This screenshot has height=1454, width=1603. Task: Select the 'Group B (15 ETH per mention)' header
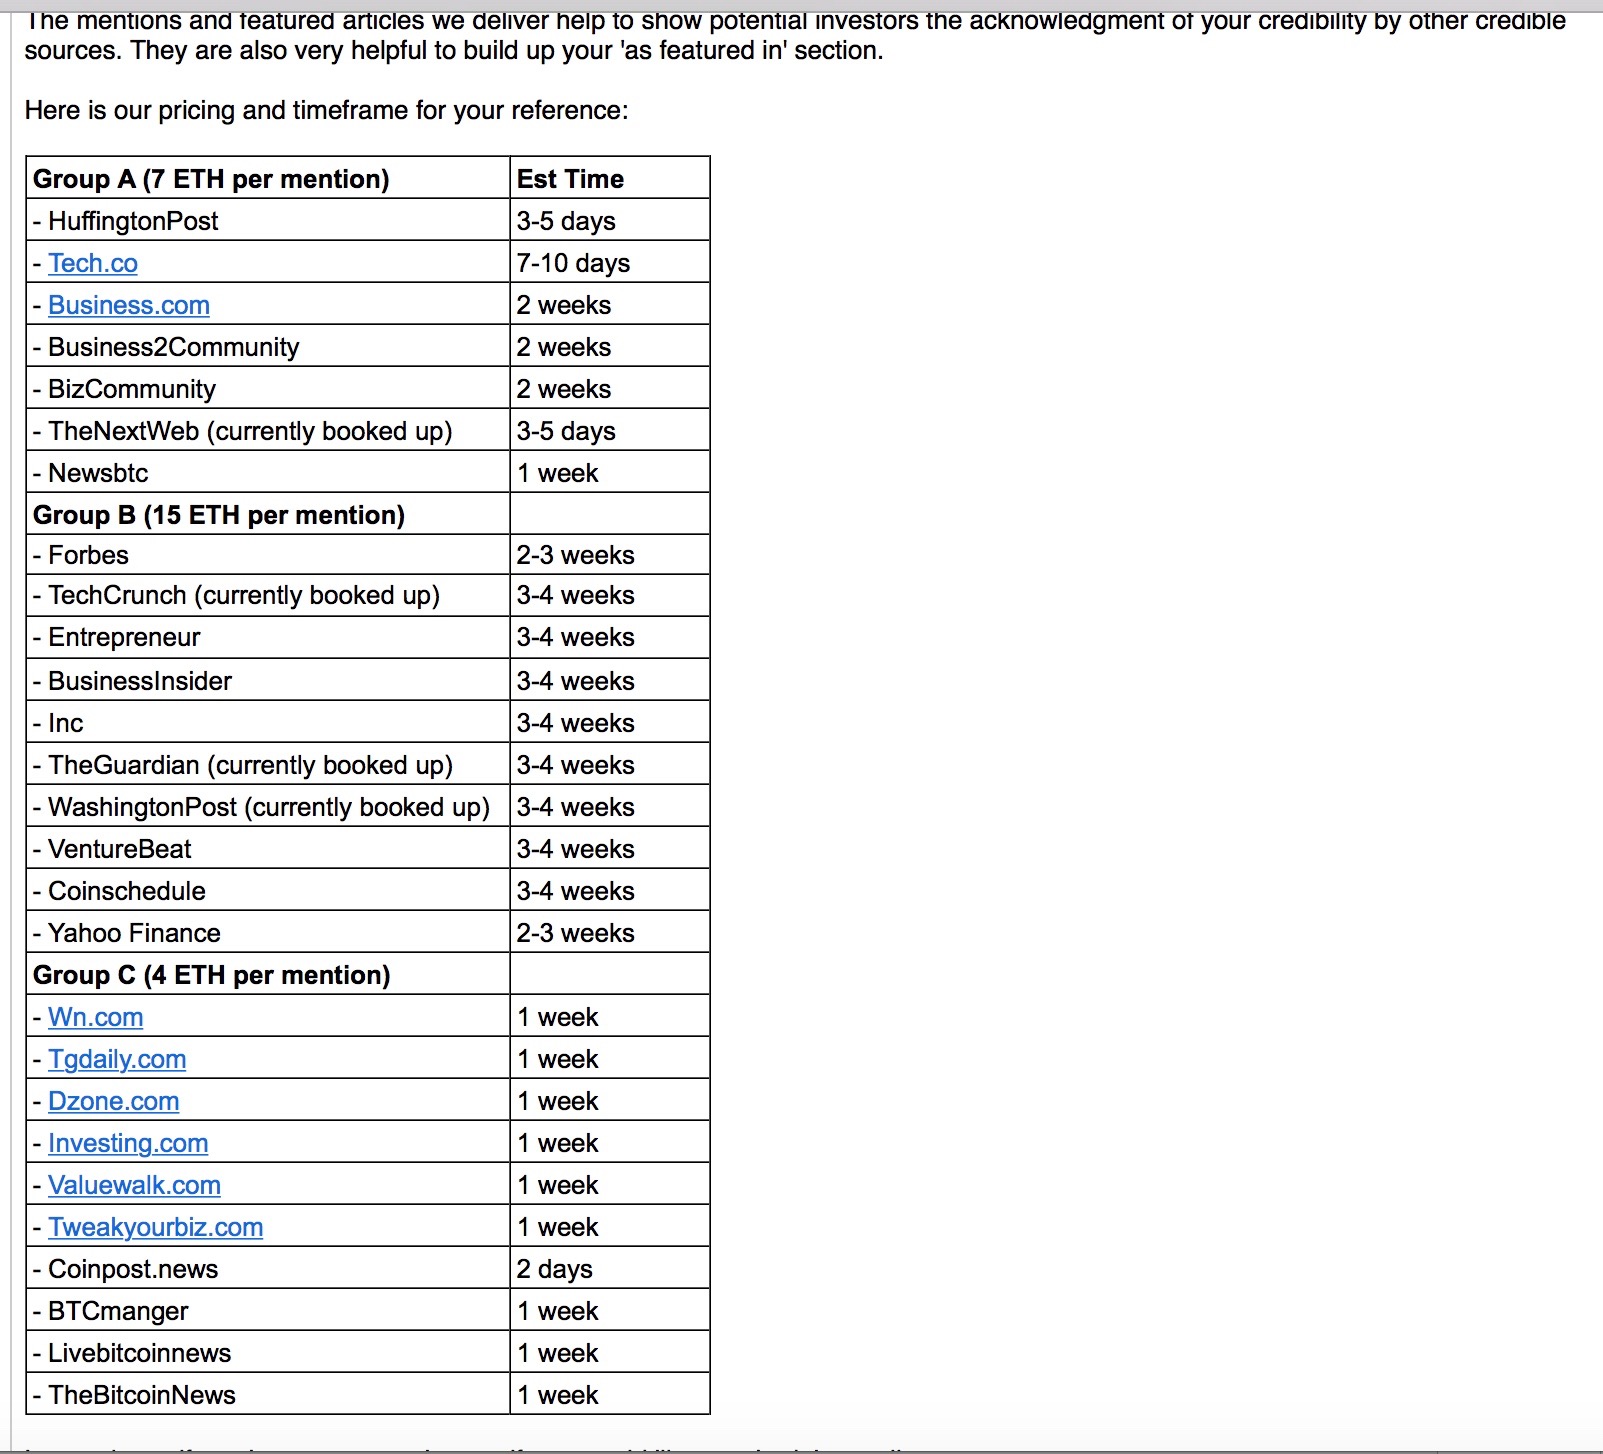pos(219,515)
